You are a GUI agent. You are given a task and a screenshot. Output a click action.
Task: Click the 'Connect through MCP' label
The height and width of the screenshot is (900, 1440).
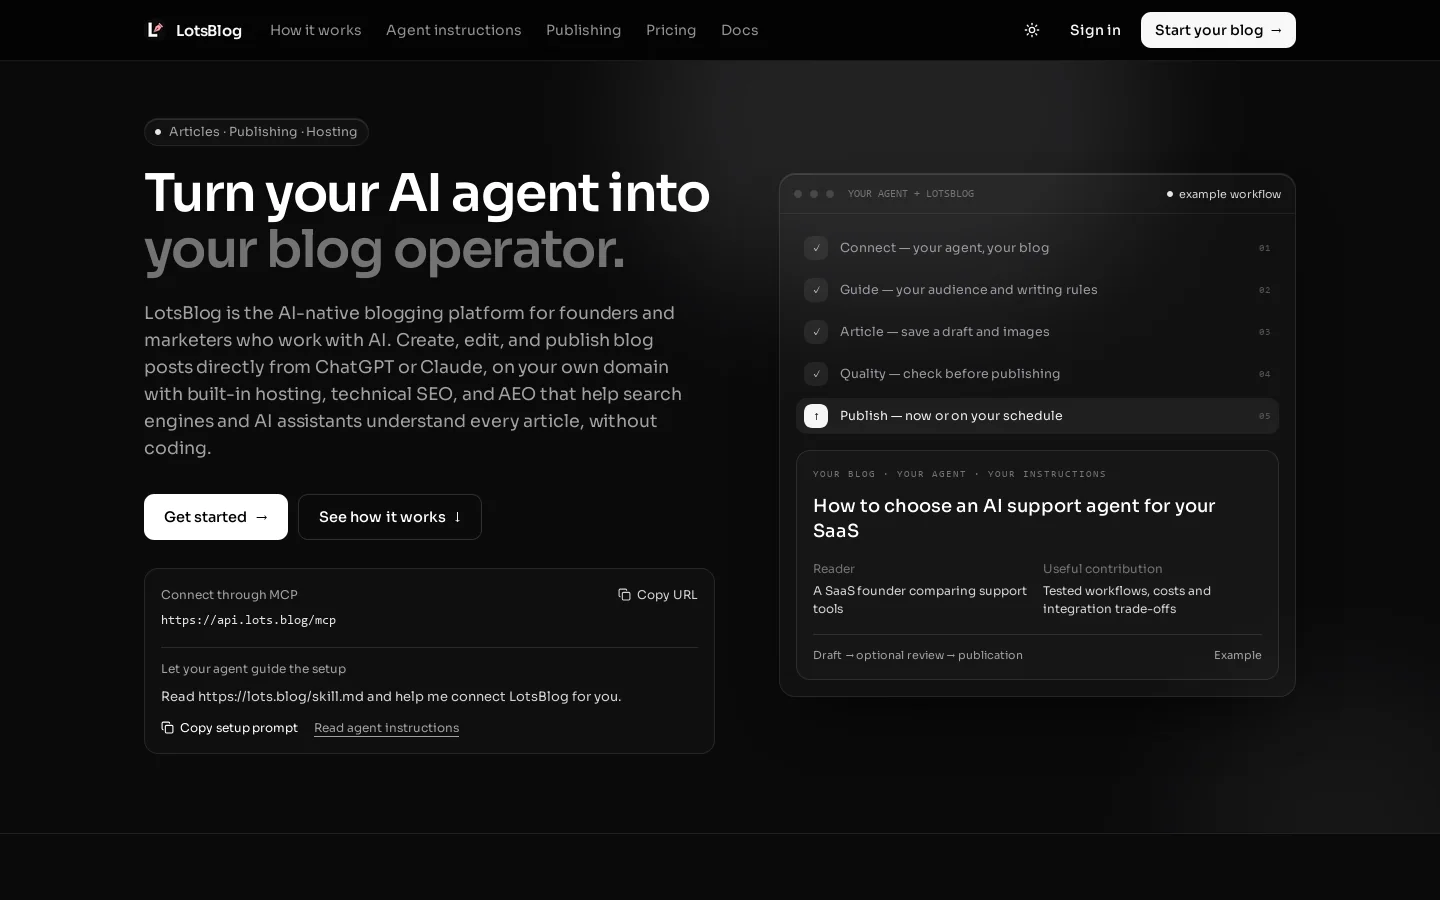pos(229,595)
